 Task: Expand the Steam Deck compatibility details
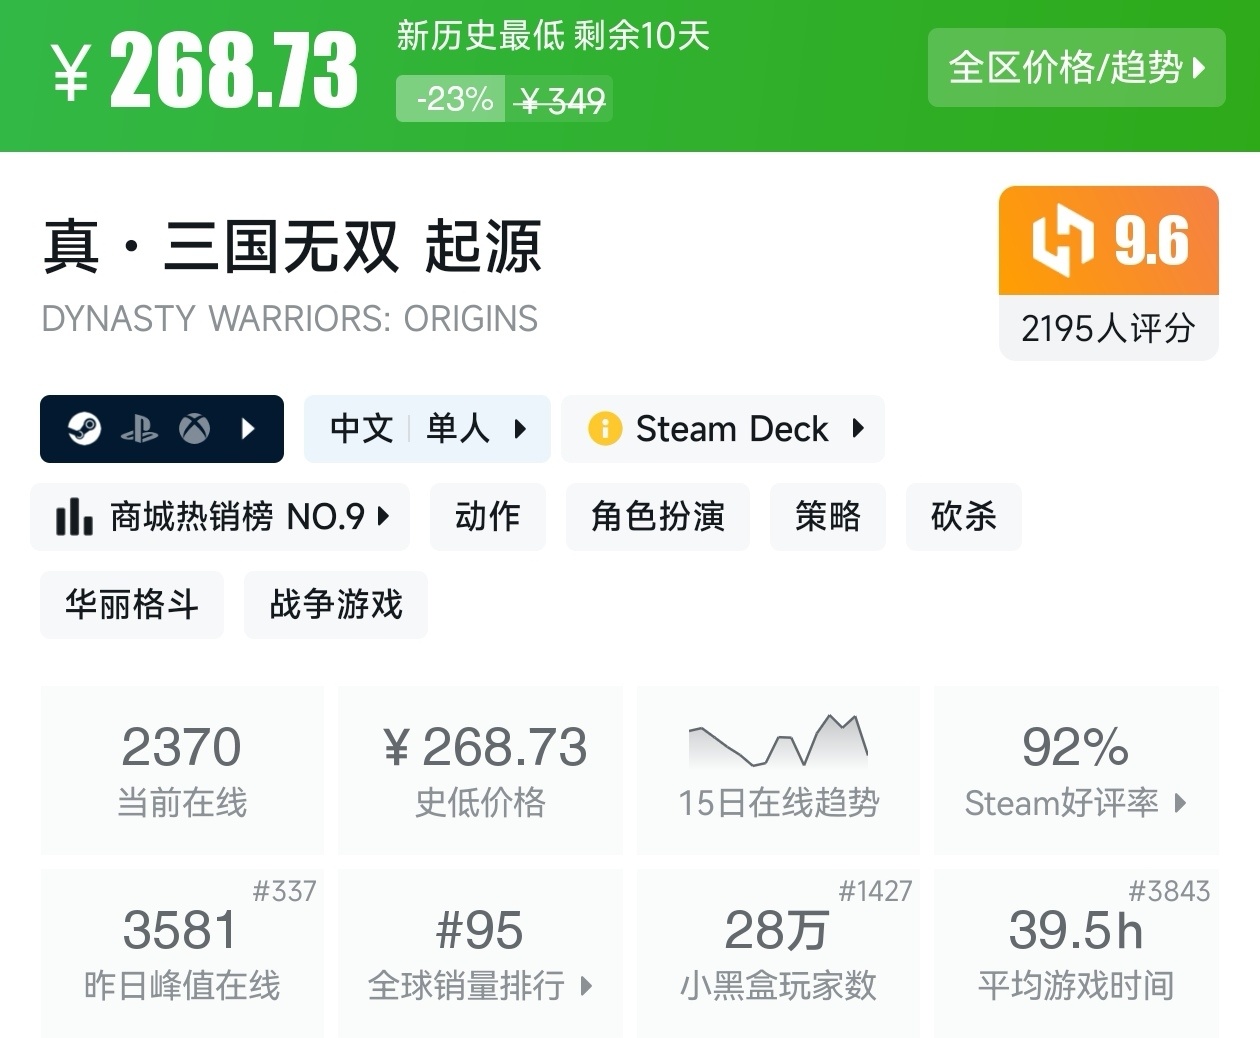click(858, 429)
